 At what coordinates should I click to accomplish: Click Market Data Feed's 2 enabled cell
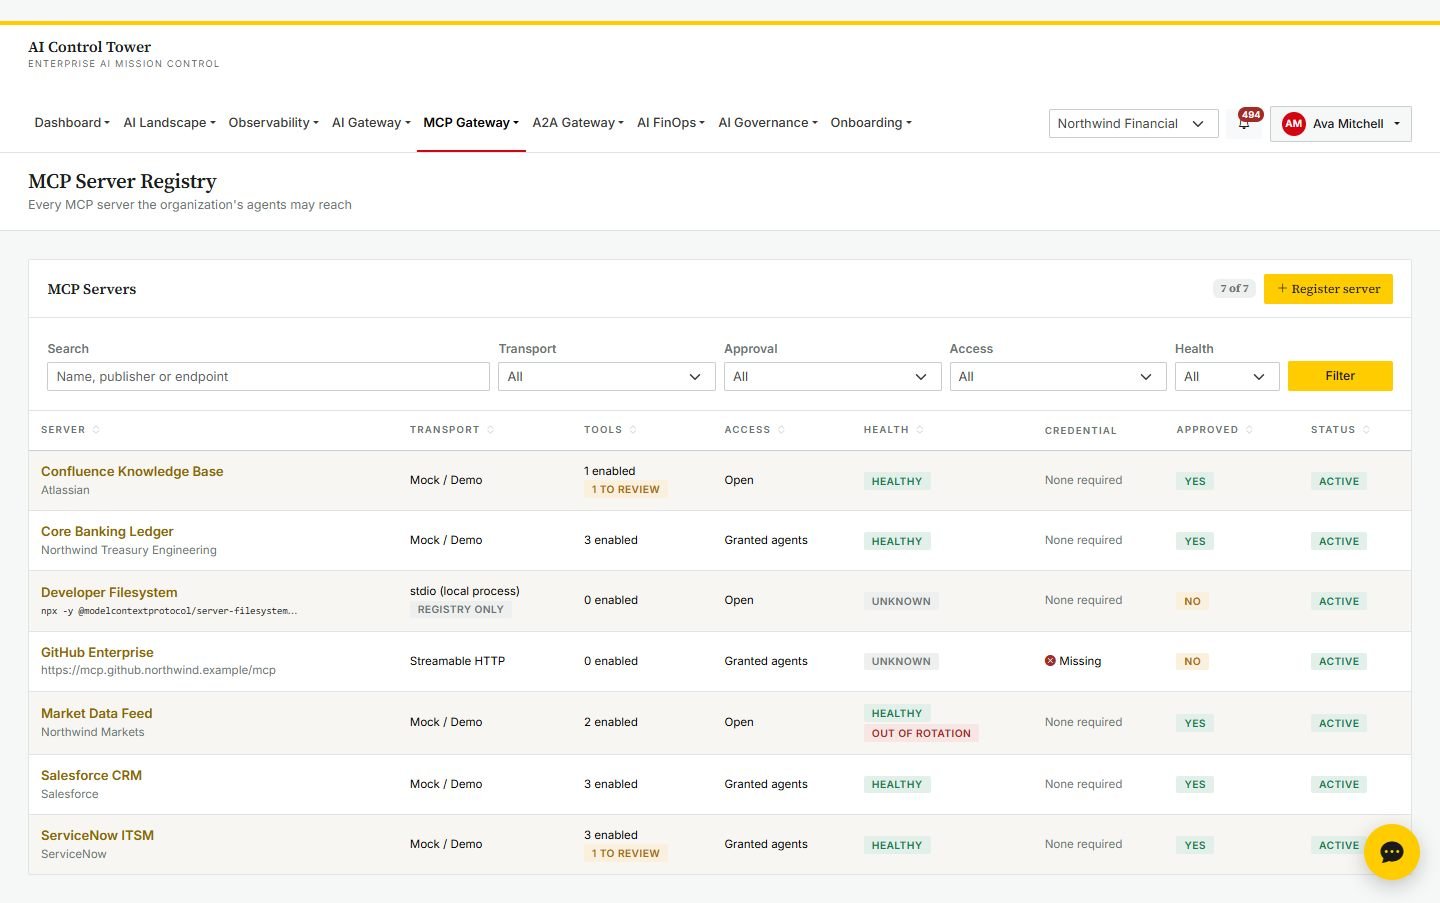[610, 722]
